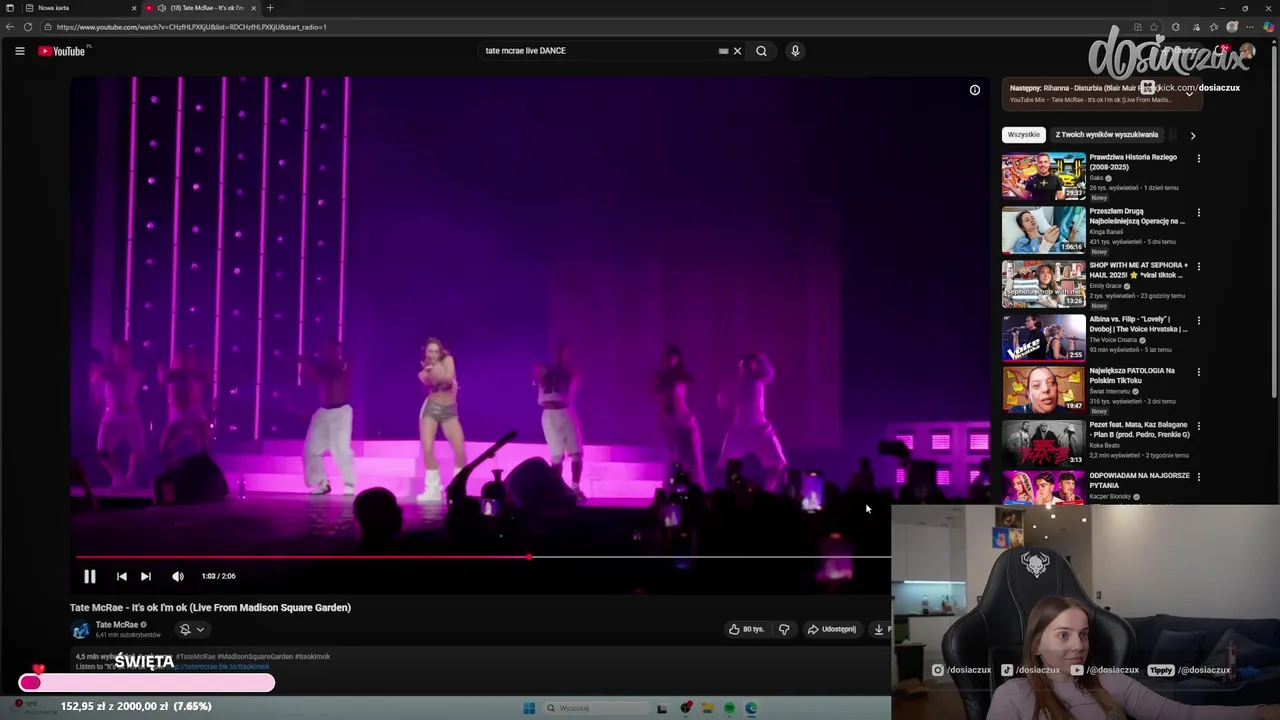Like the video (80 tys.)
Screen dimensions: 1280x720
(746, 629)
